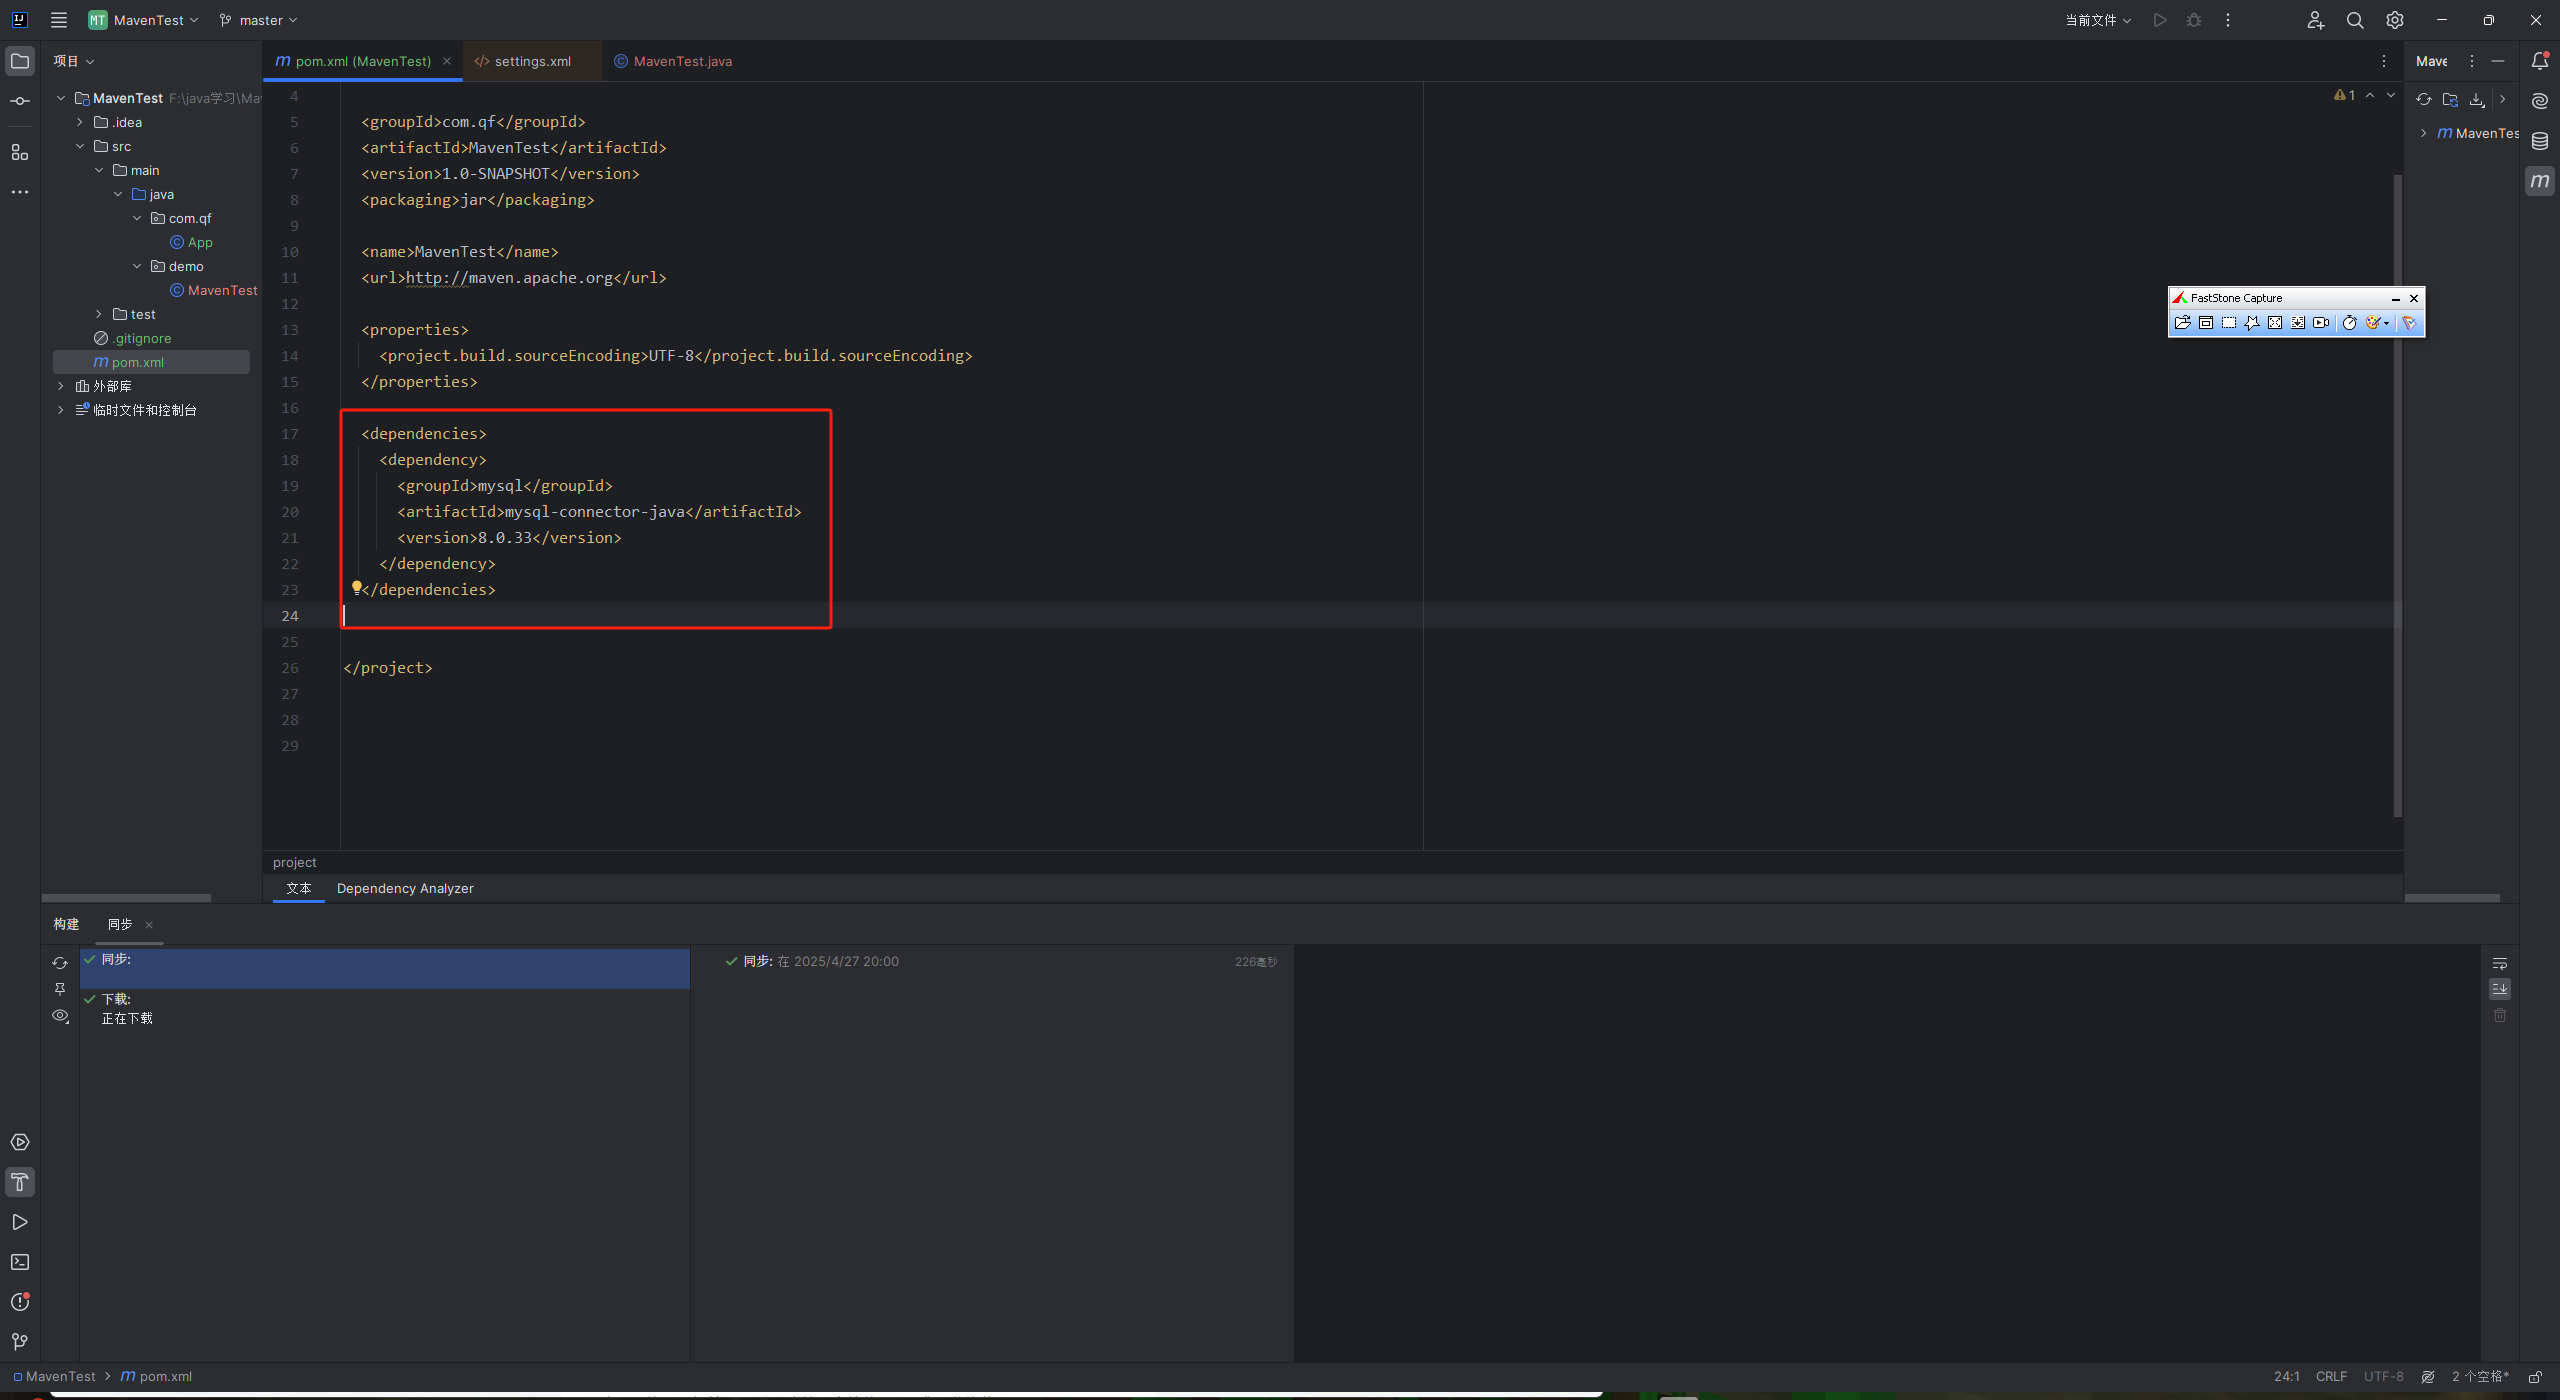Screen dimensions: 2560x1400
Task: Open the Structure tool window
Action: pos(20,152)
